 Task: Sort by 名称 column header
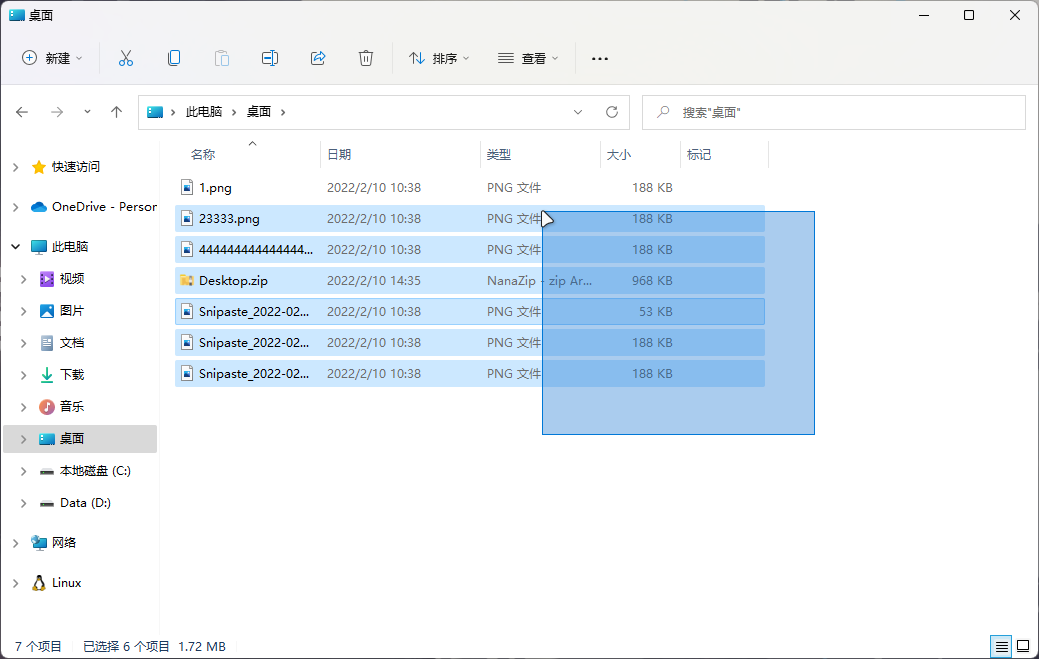(203, 154)
